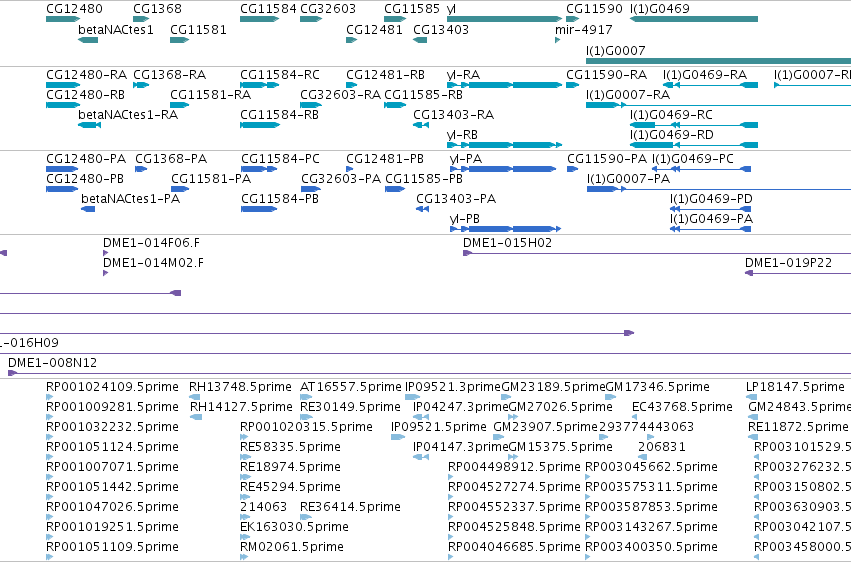Image resolution: width=851 pixels, height=562 pixels.
Task: Click EST EK163030.5prime
Action: 244,537
